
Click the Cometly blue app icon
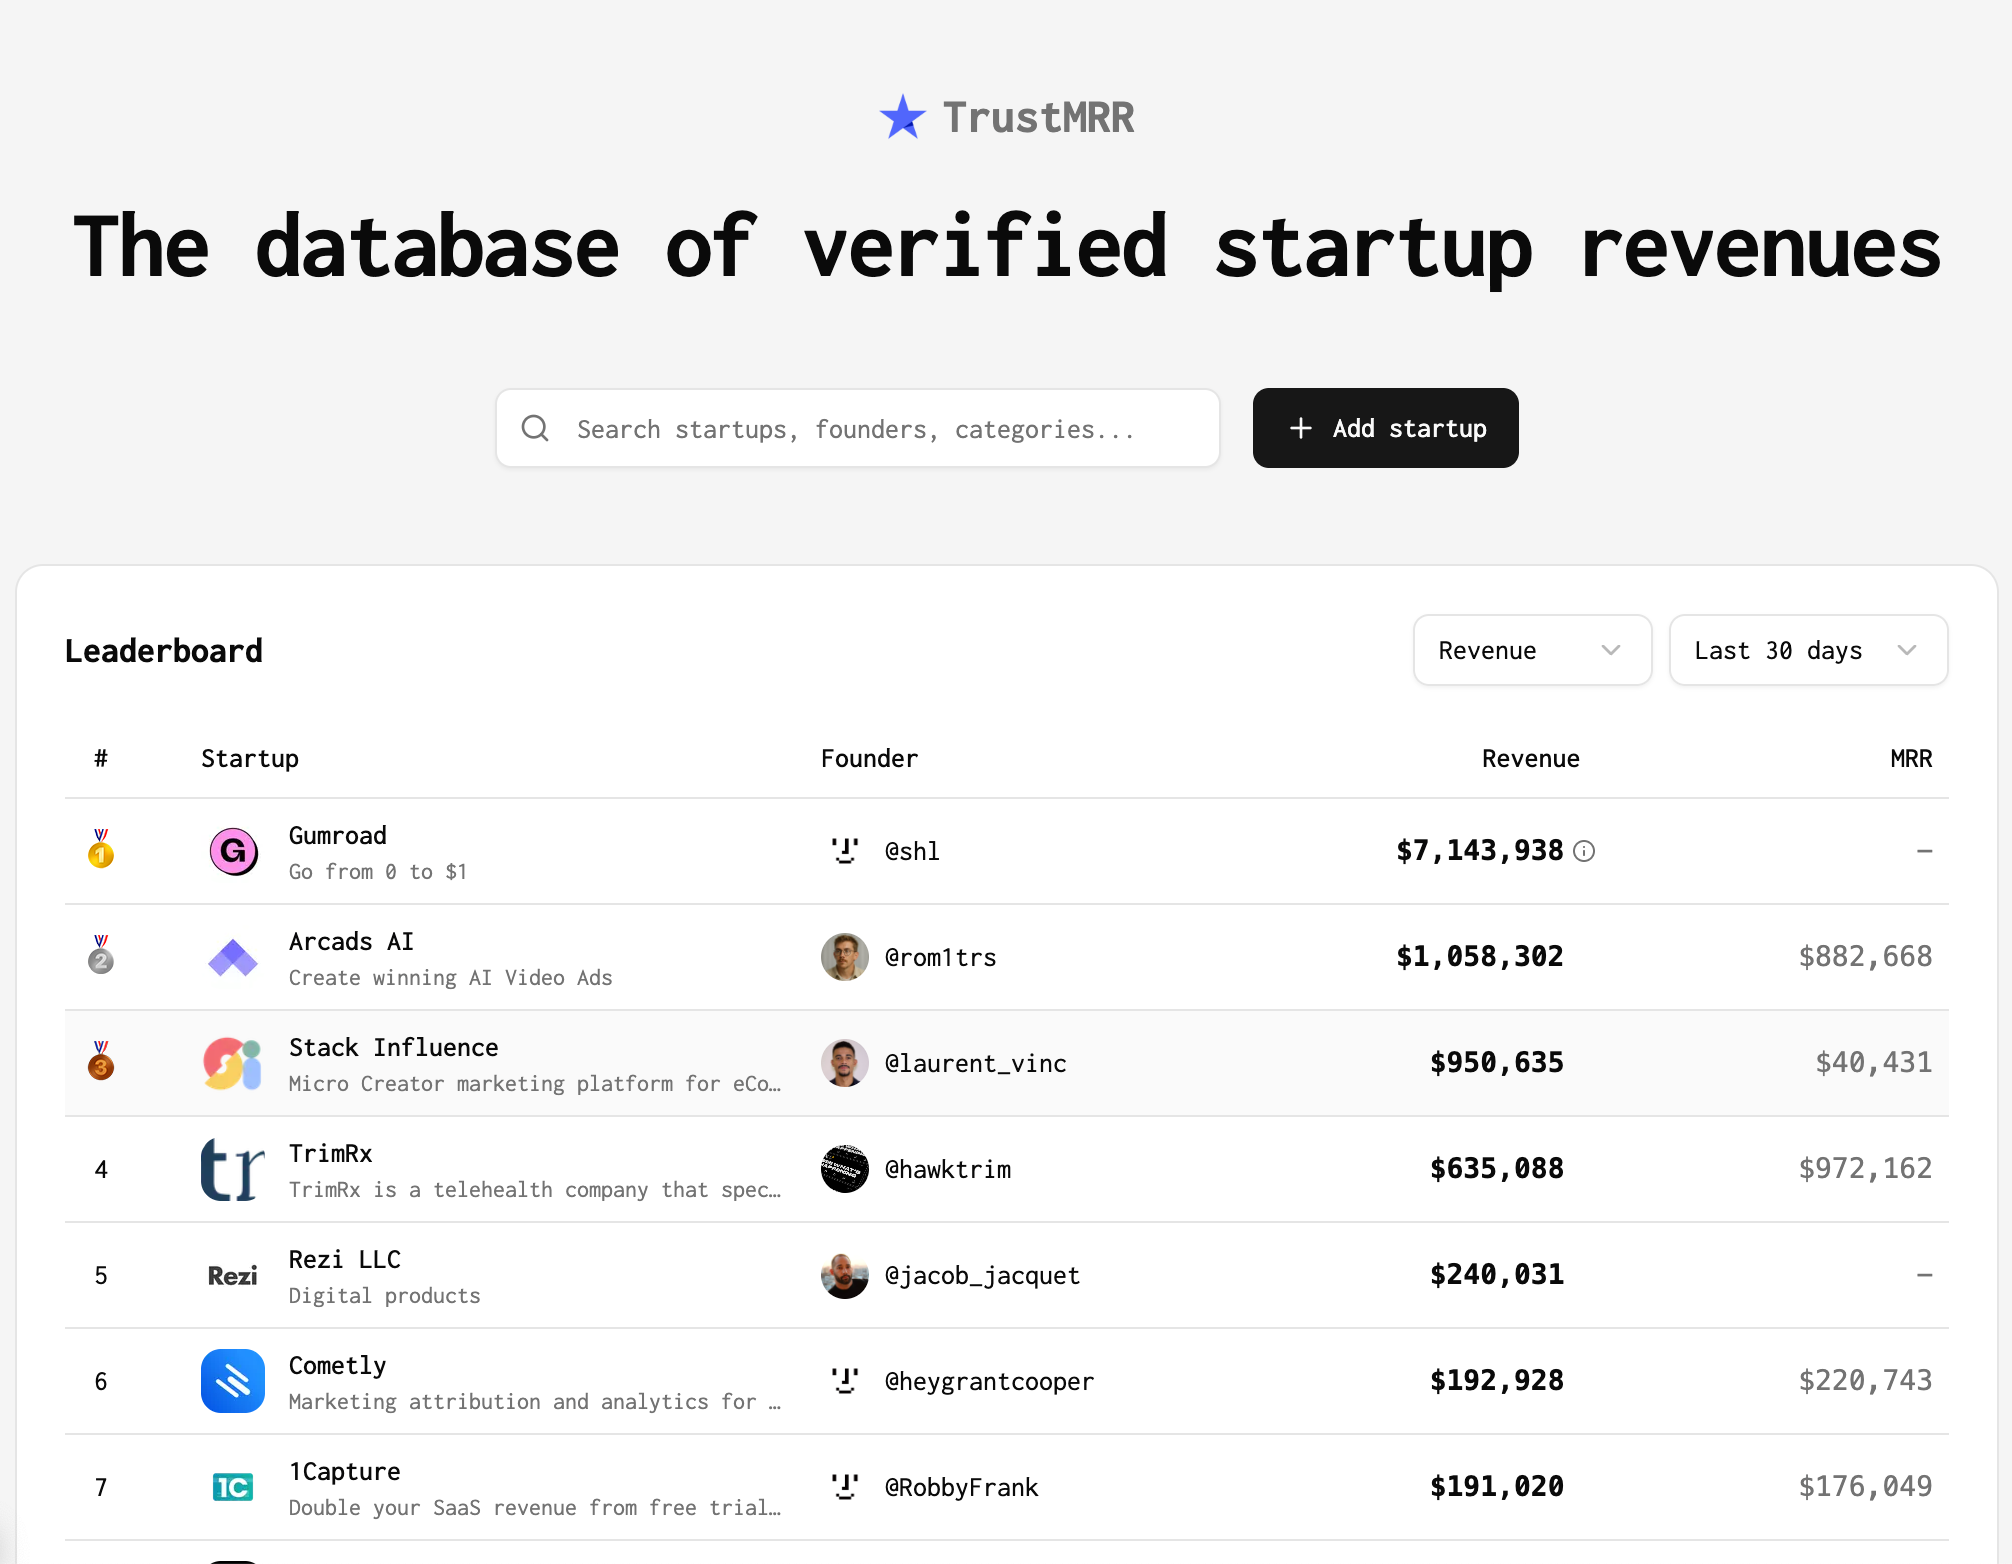[x=233, y=1381]
